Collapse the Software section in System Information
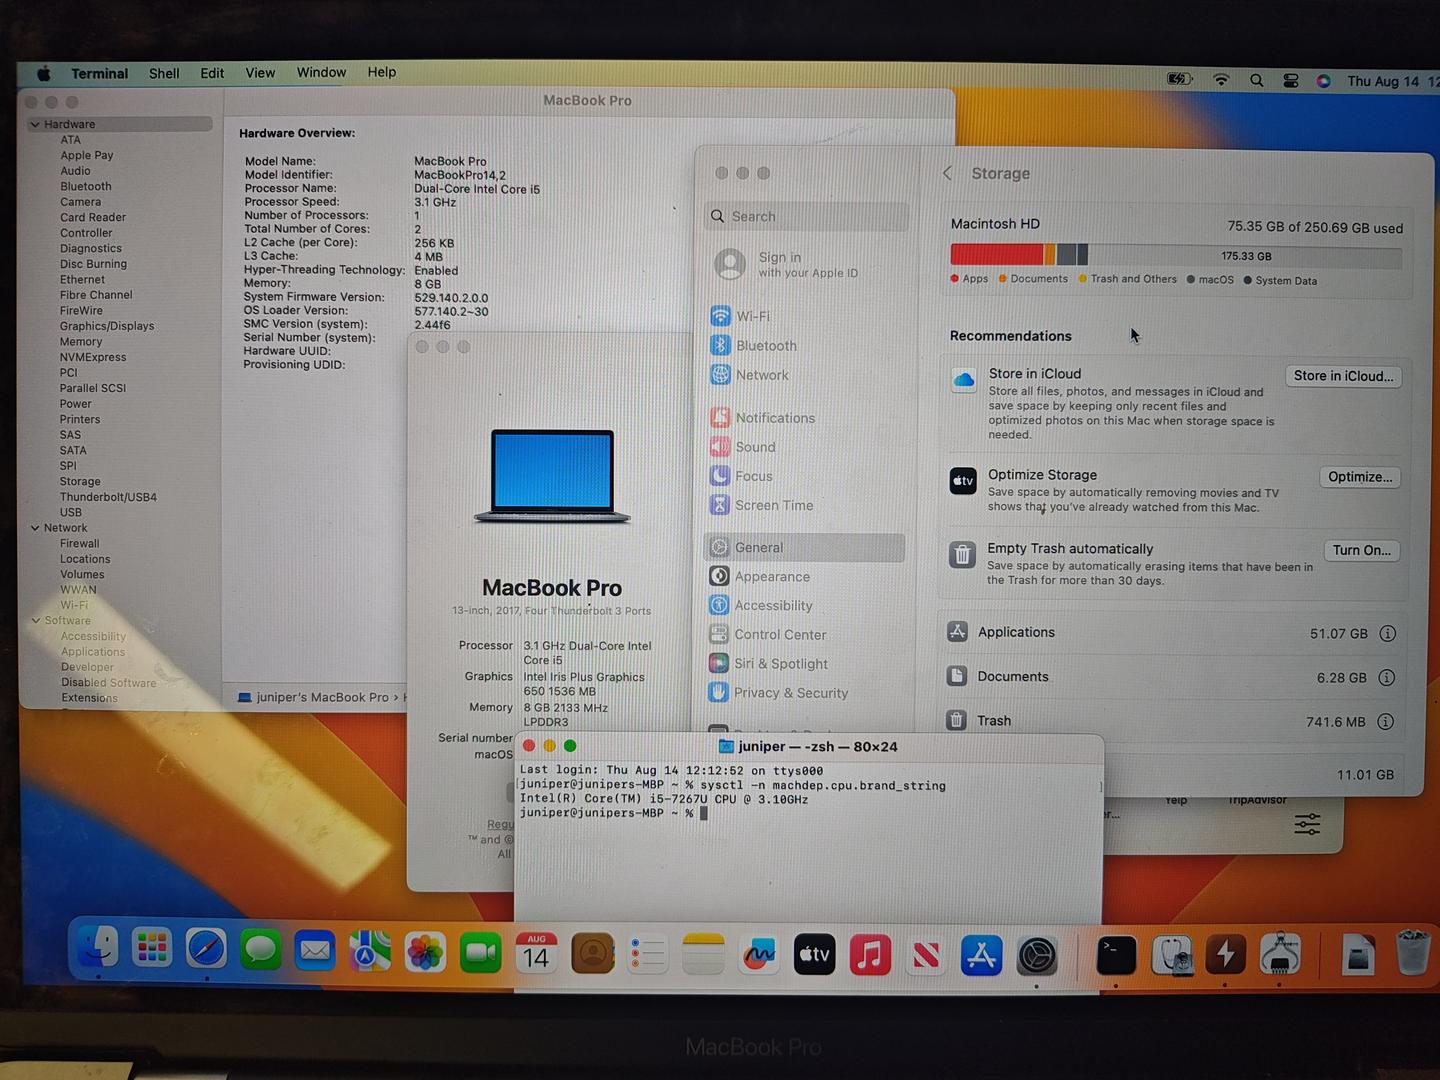 (x=36, y=621)
